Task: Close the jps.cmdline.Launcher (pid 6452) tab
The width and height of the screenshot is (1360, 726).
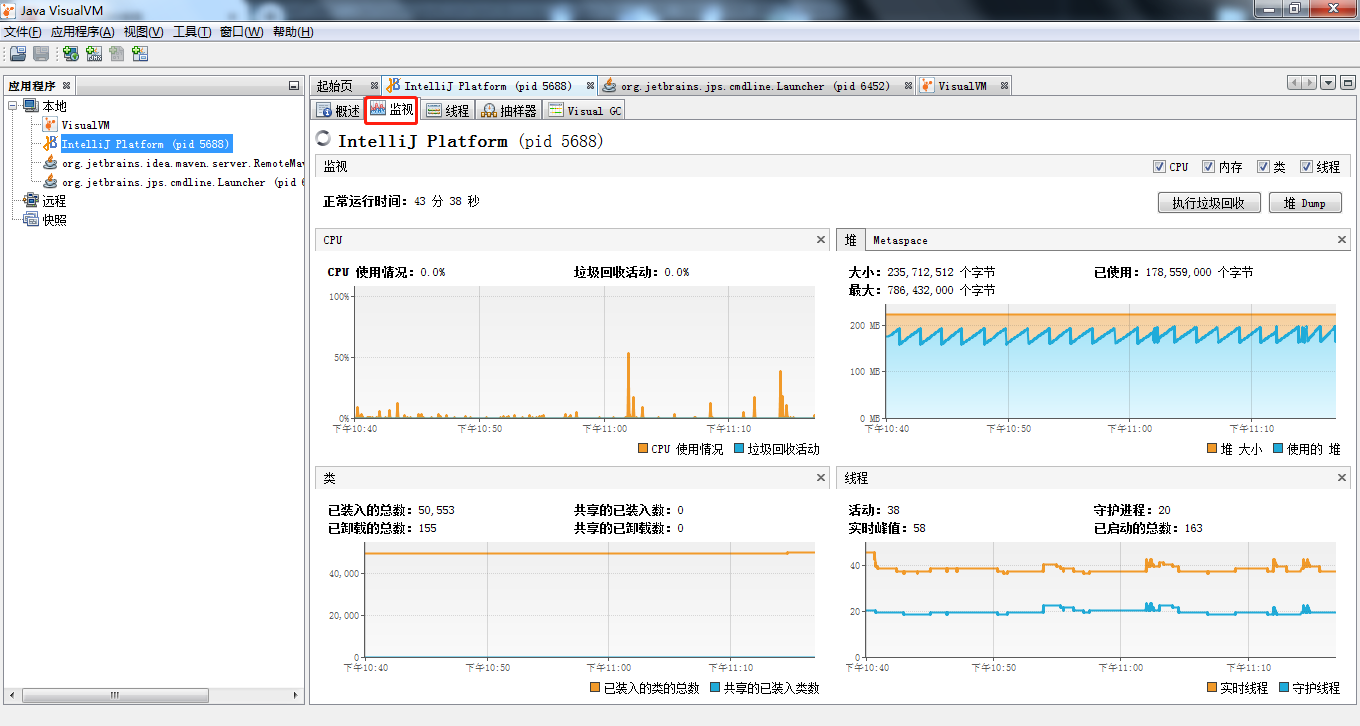Action: click(909, 86)
